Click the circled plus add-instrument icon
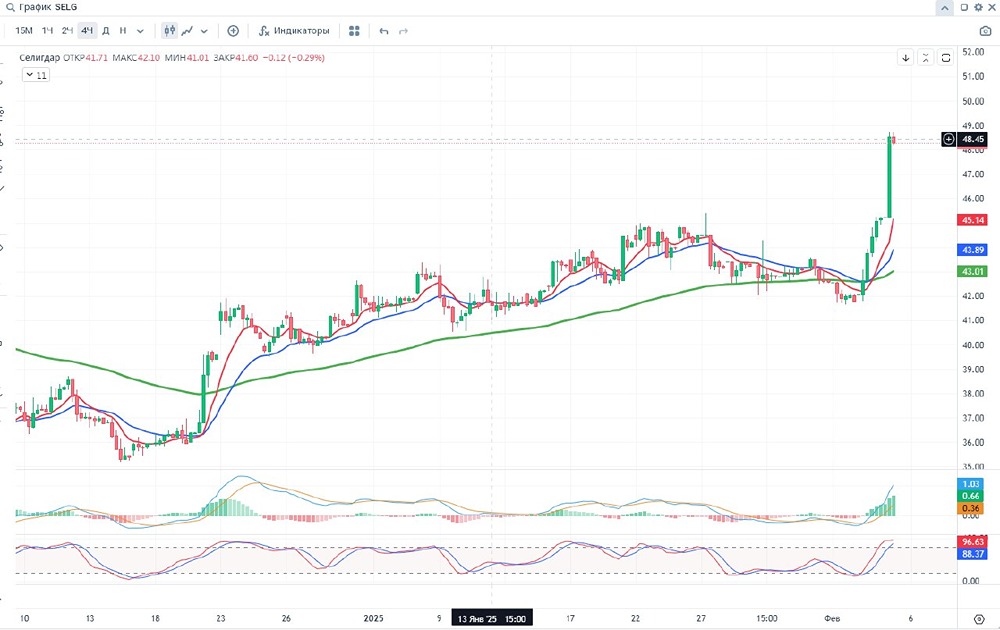The height and width of the screenshot is (630, 1000). point(233,31)
